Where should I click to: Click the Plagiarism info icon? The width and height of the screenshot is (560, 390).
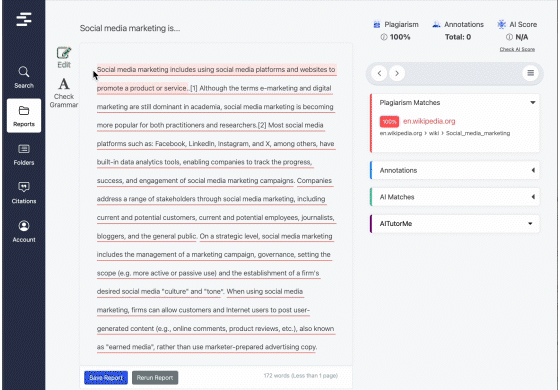pyautogui.click(x=384, y=37)
